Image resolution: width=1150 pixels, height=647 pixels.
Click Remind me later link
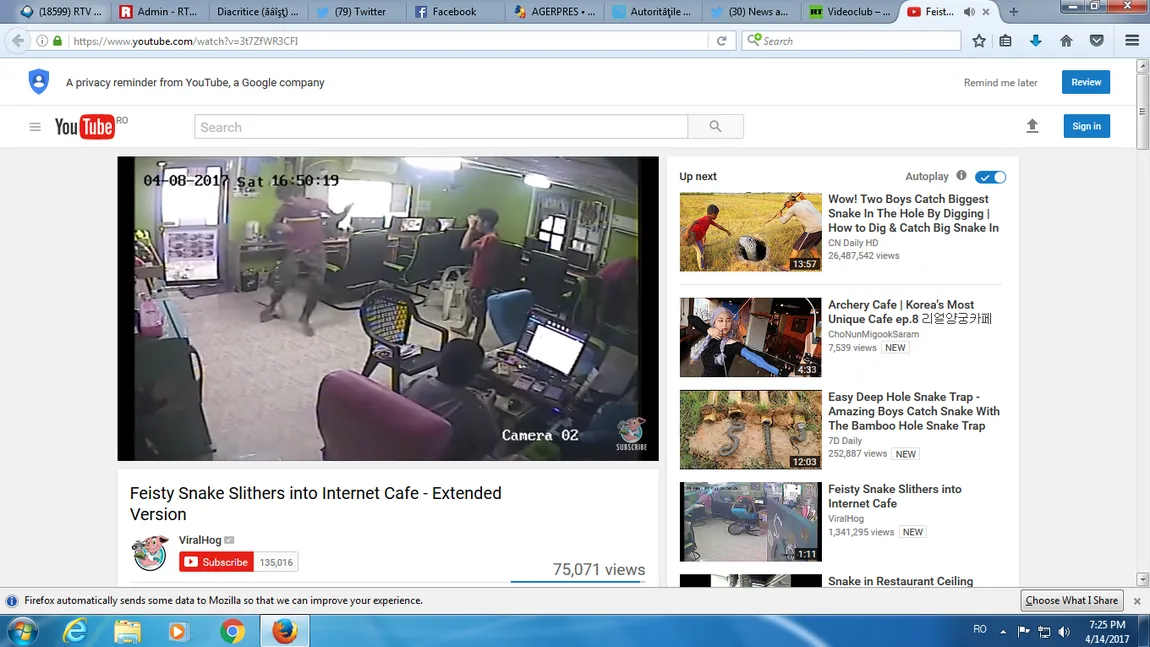[x=1000, y=83]
